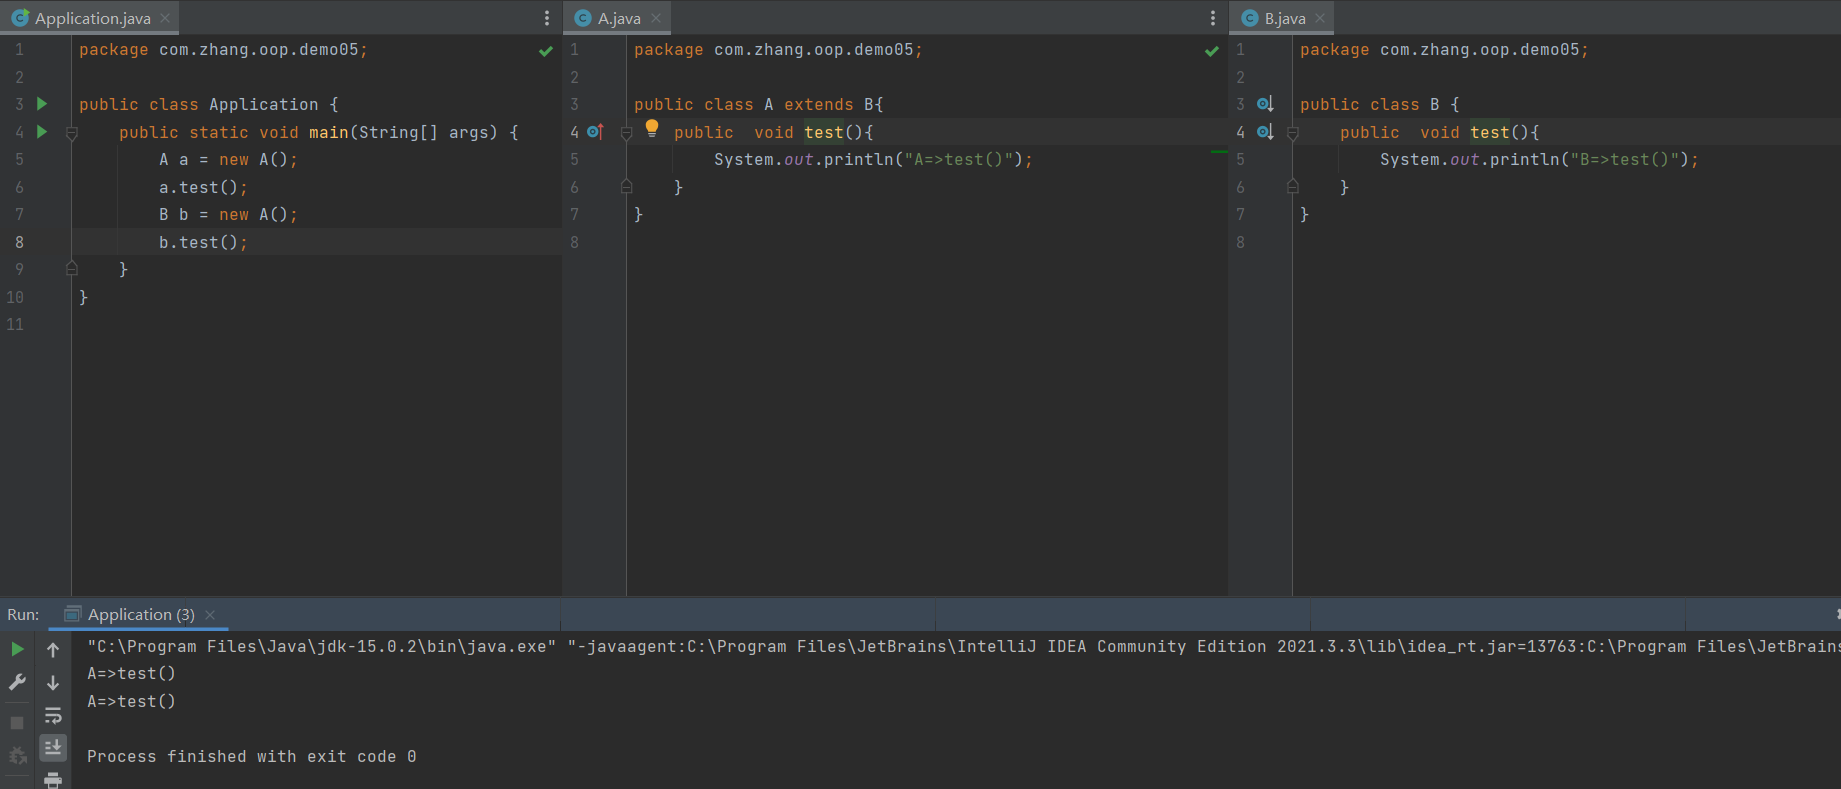Click the package statement in Application.java

[x=223, y=50]
